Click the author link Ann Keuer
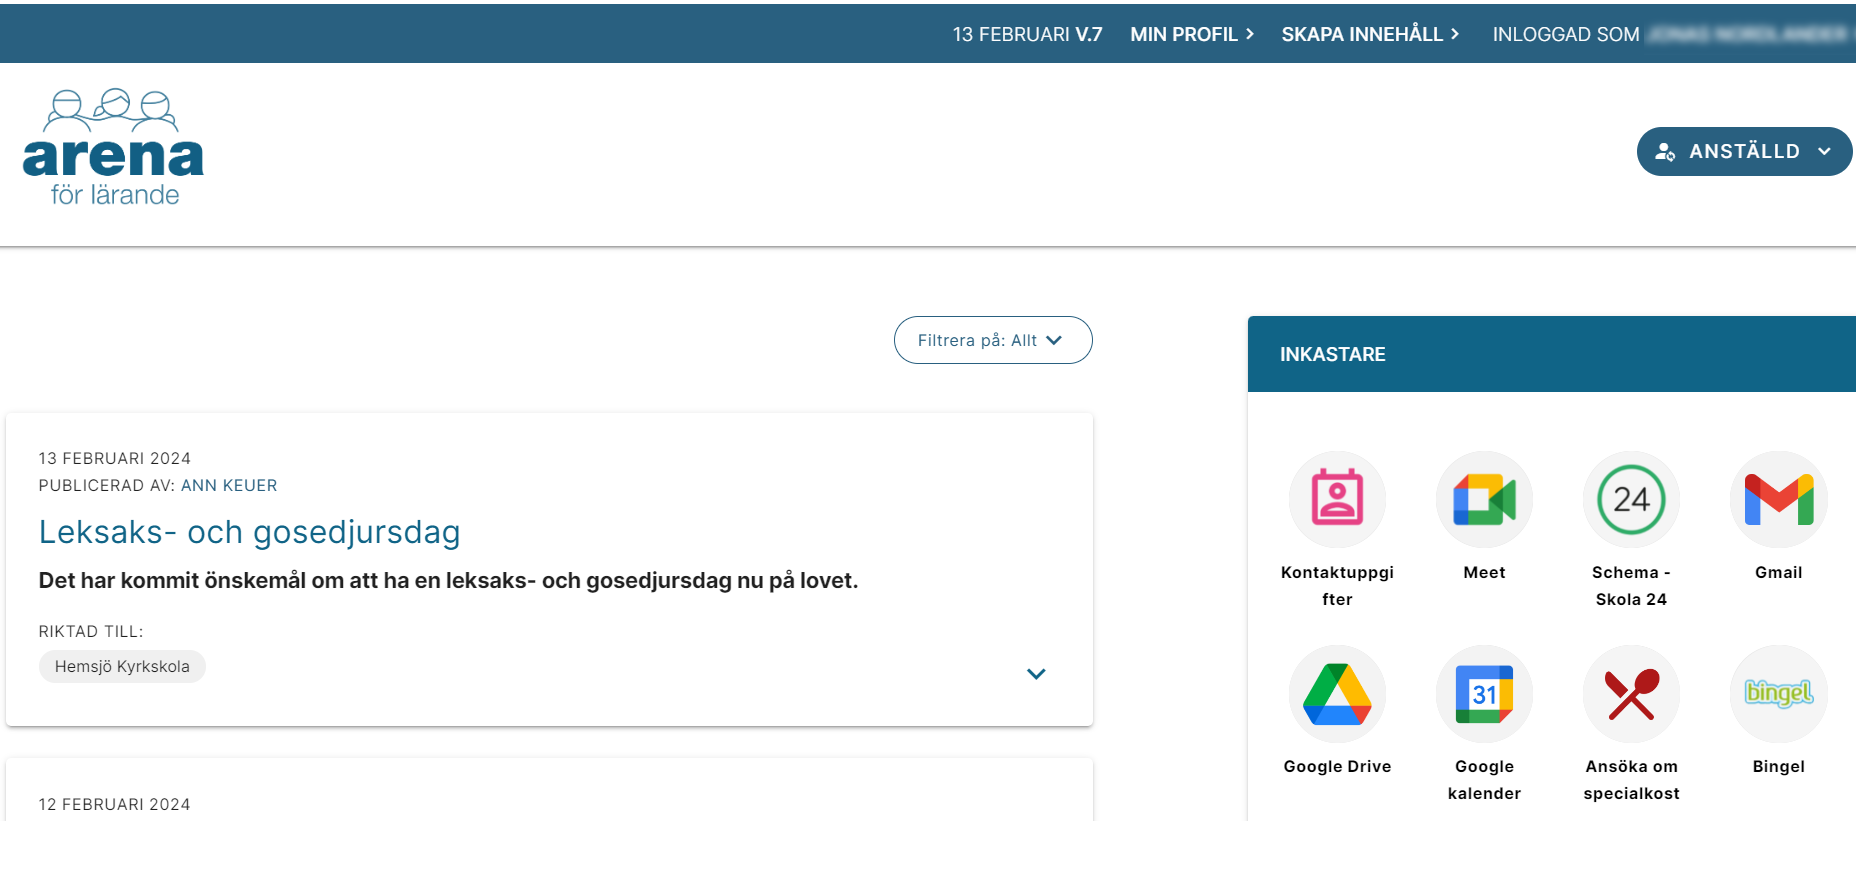1856x883 pixels. (229, 485)
